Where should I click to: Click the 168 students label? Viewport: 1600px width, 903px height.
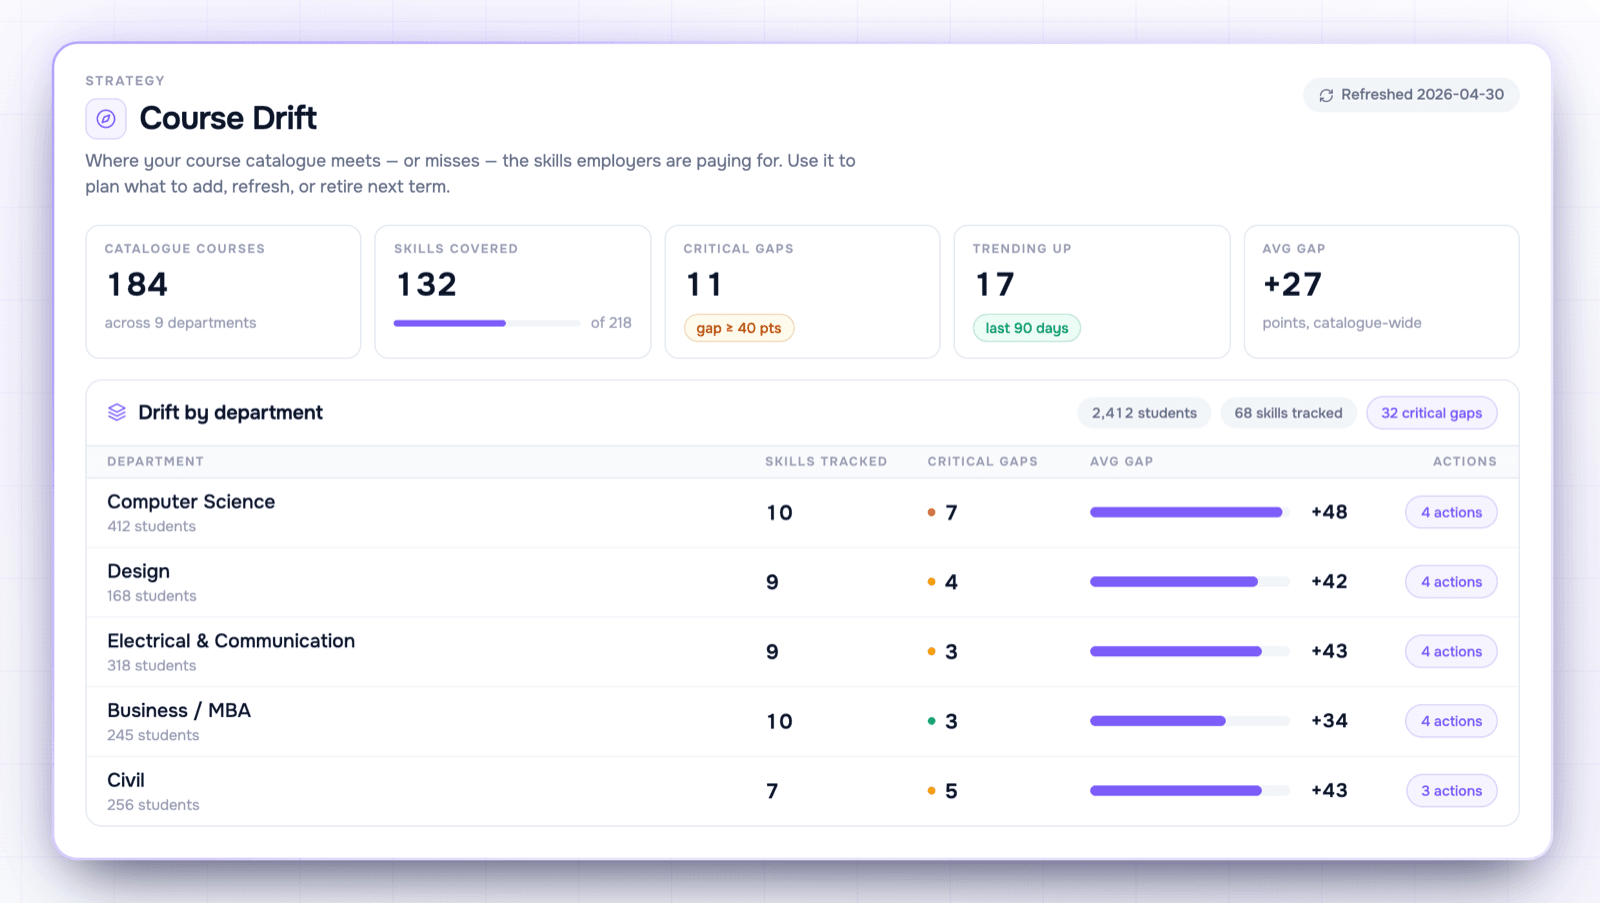click(x=152, y=596)
